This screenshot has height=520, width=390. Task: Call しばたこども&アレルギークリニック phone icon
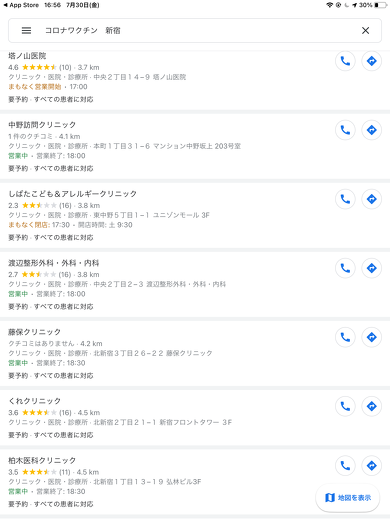[345, 199]
